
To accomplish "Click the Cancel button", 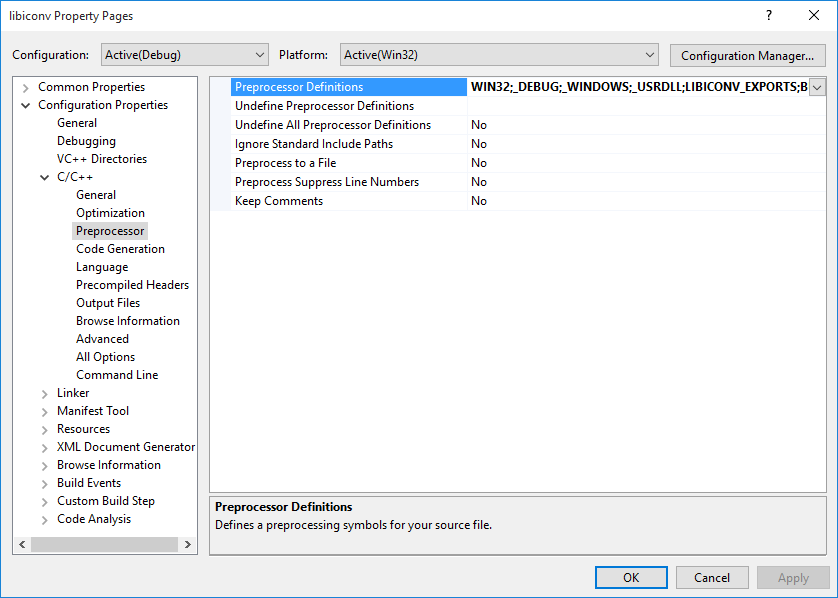I will [712, 578].
